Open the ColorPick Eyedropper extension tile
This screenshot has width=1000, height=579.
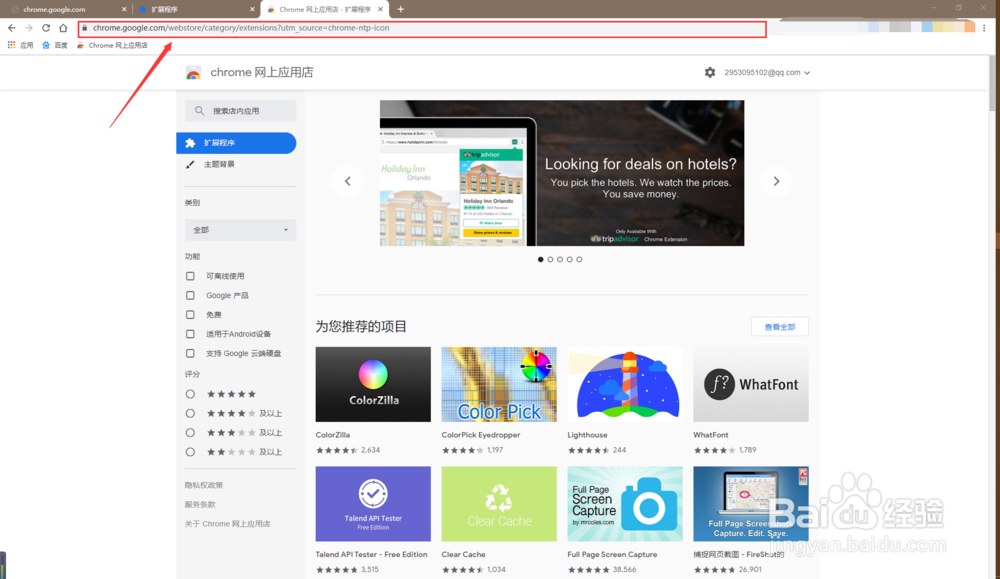click(499, 385)
